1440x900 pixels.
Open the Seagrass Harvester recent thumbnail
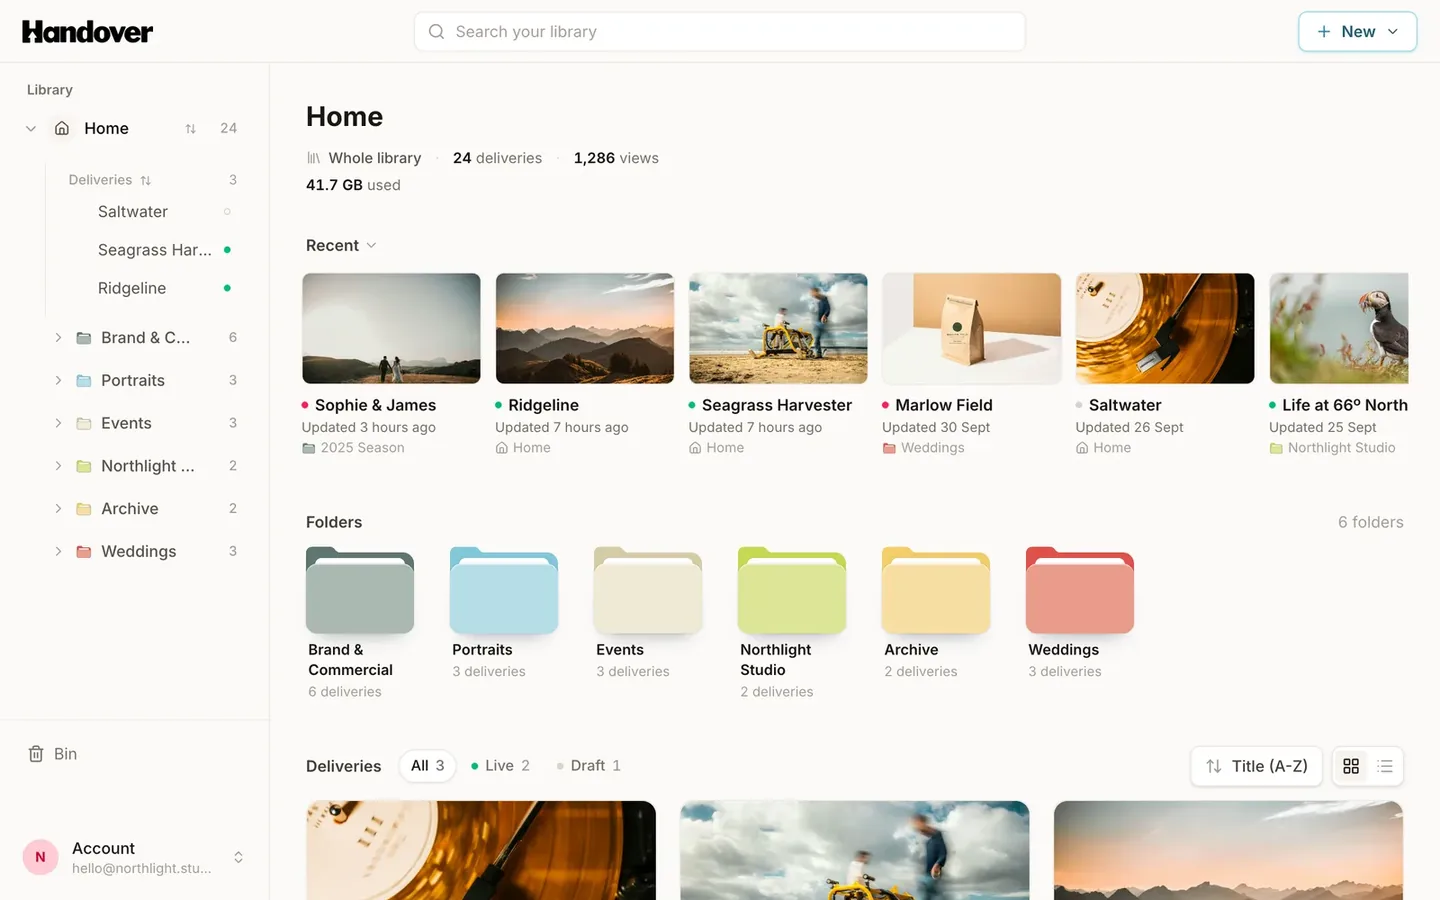coord(778,328)
